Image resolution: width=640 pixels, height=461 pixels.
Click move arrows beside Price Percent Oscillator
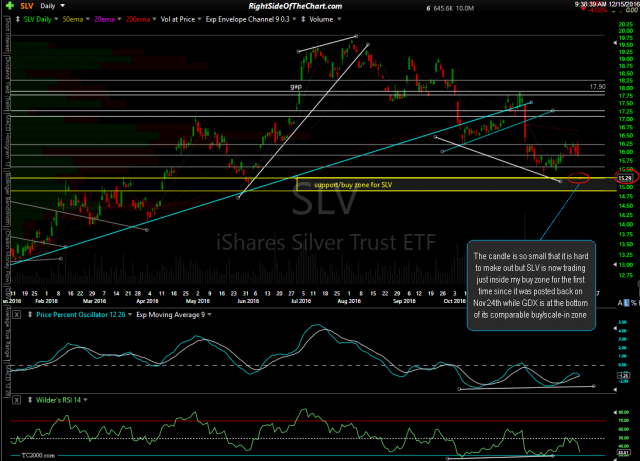pos(30,315)
